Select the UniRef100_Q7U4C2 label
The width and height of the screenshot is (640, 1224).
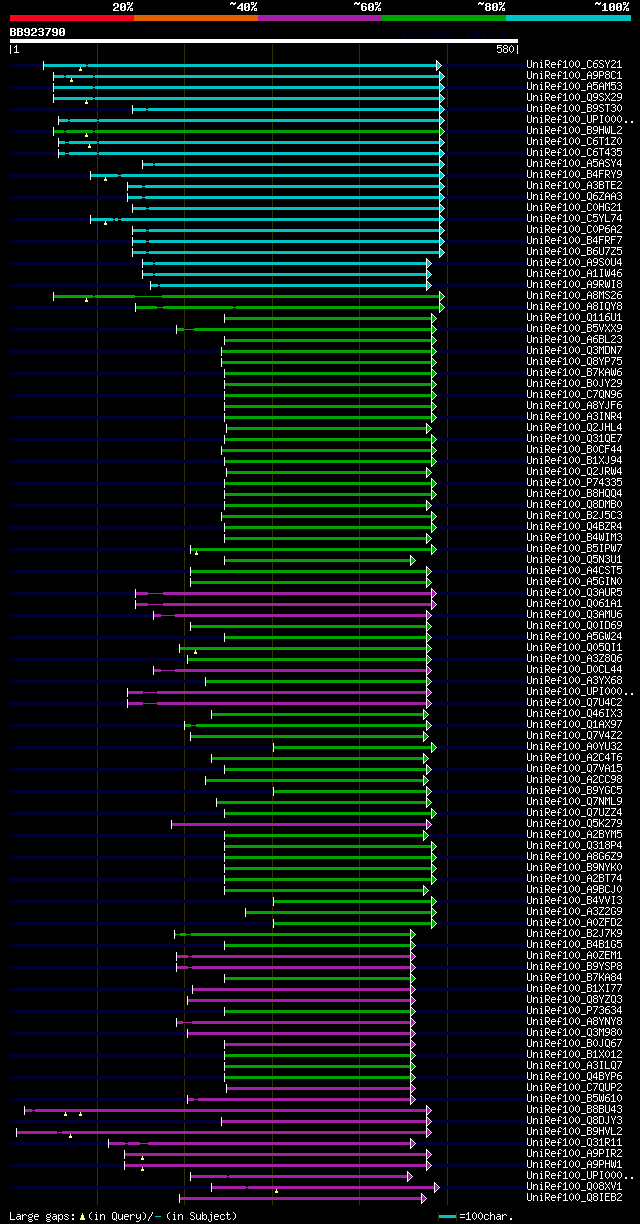[574, 702]
